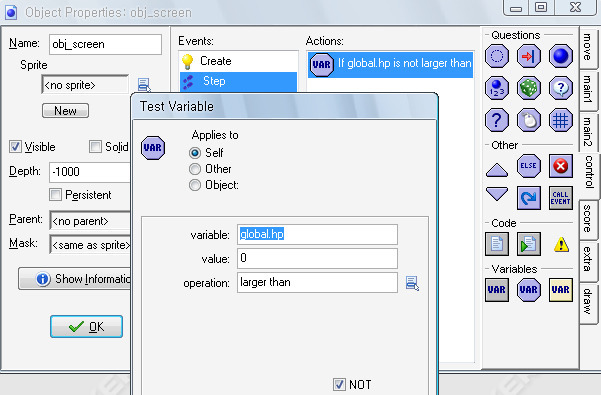Viewport: 601px width, 395px height.
Task: Open operation choice menu icon in Test Variable
Action: [x=412, y=284]
